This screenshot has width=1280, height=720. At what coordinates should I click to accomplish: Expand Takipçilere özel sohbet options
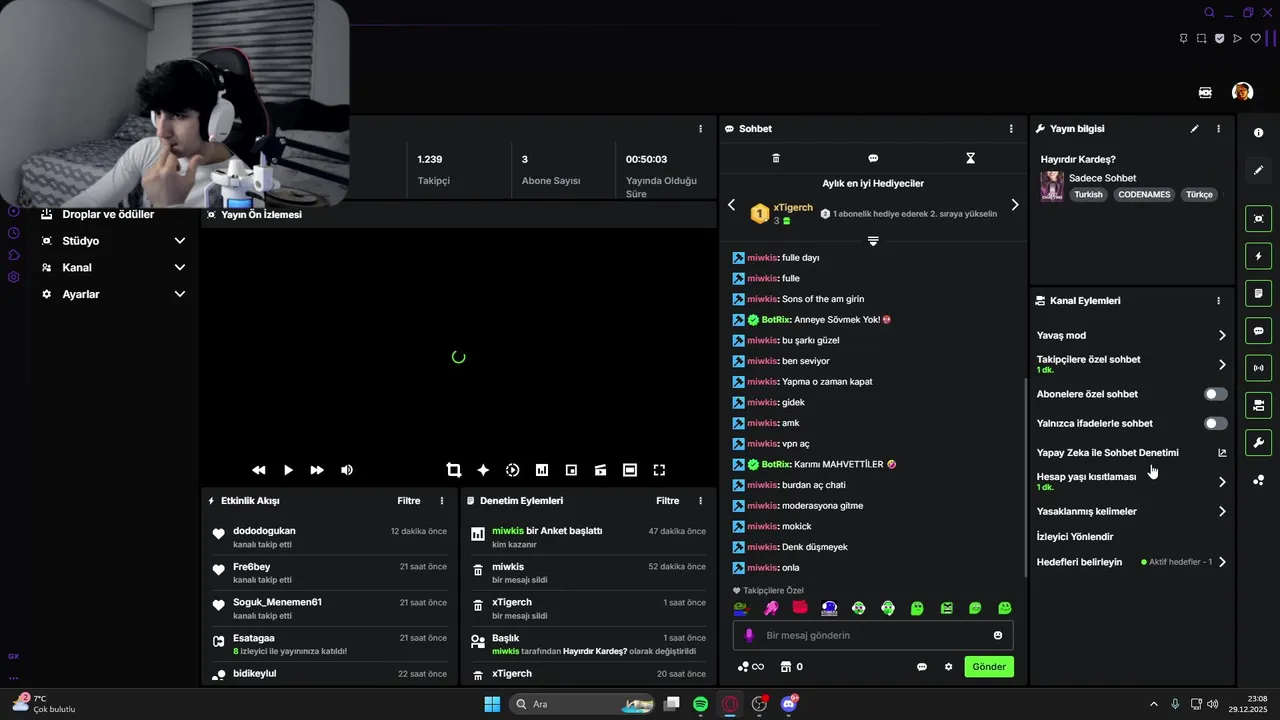[x=1222, y=365]
